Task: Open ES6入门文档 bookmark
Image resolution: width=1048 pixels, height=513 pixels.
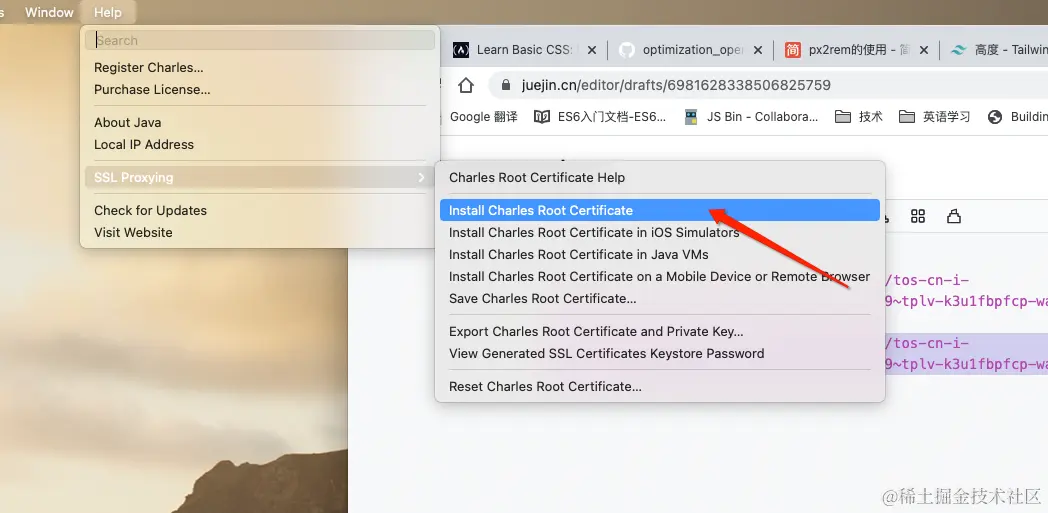Action: tap(600, 117)
